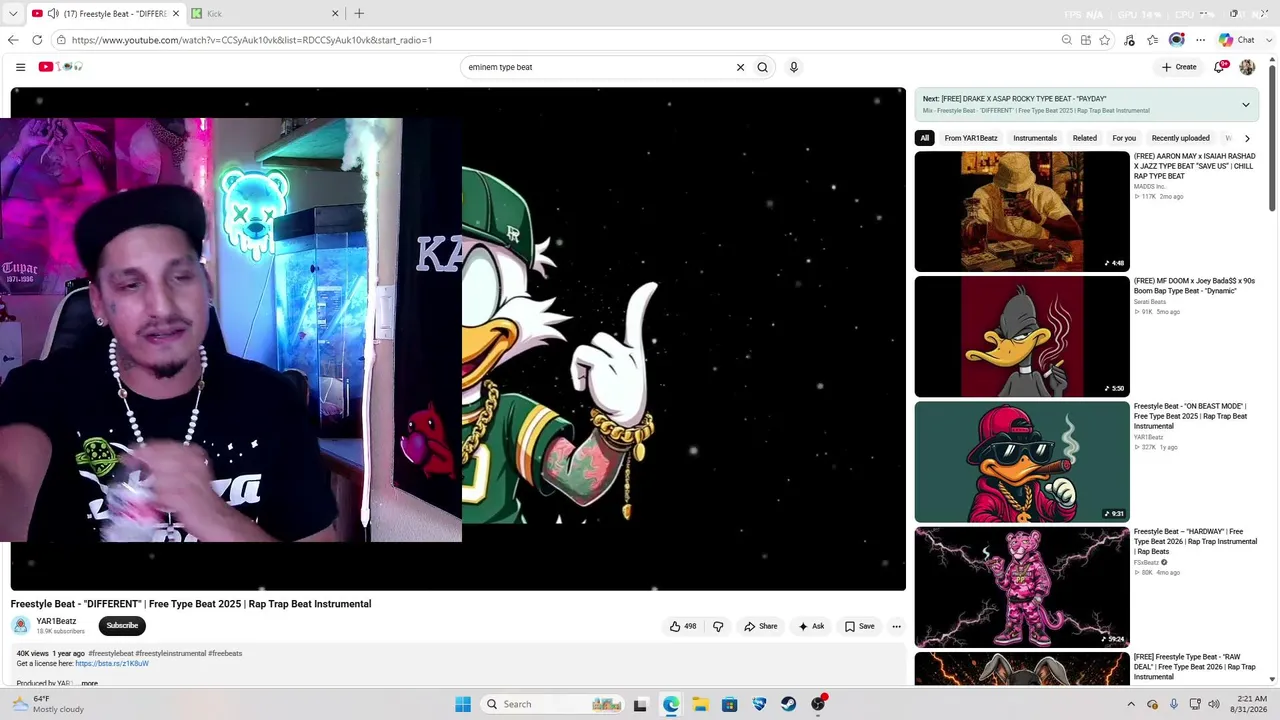
Task: Select the Recently uploaded chip
Action: tap(1180, 138)
